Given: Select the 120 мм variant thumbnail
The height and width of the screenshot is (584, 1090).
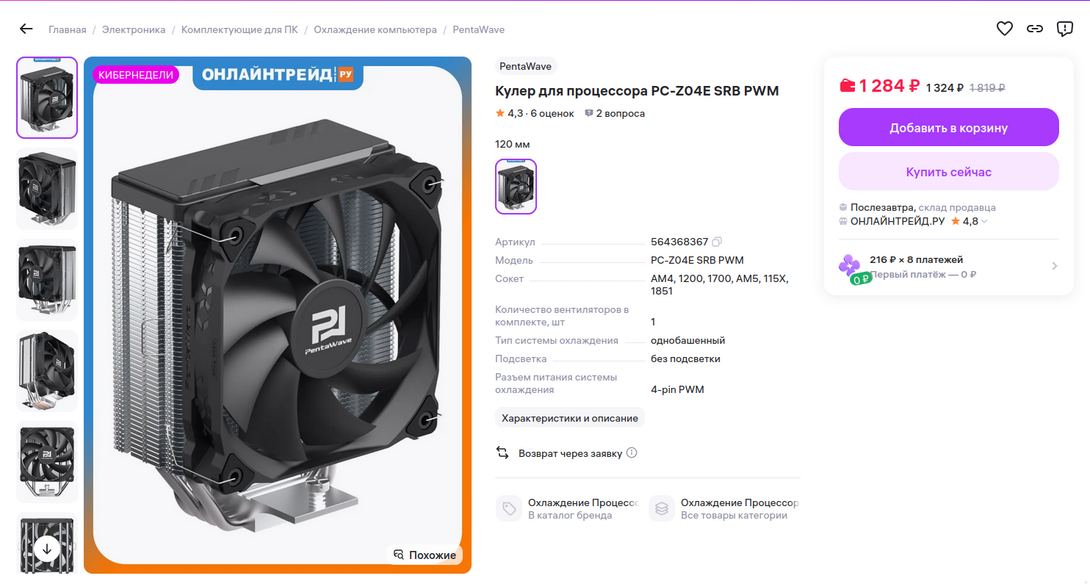Looking at the screenshot, I should [516, 186].
